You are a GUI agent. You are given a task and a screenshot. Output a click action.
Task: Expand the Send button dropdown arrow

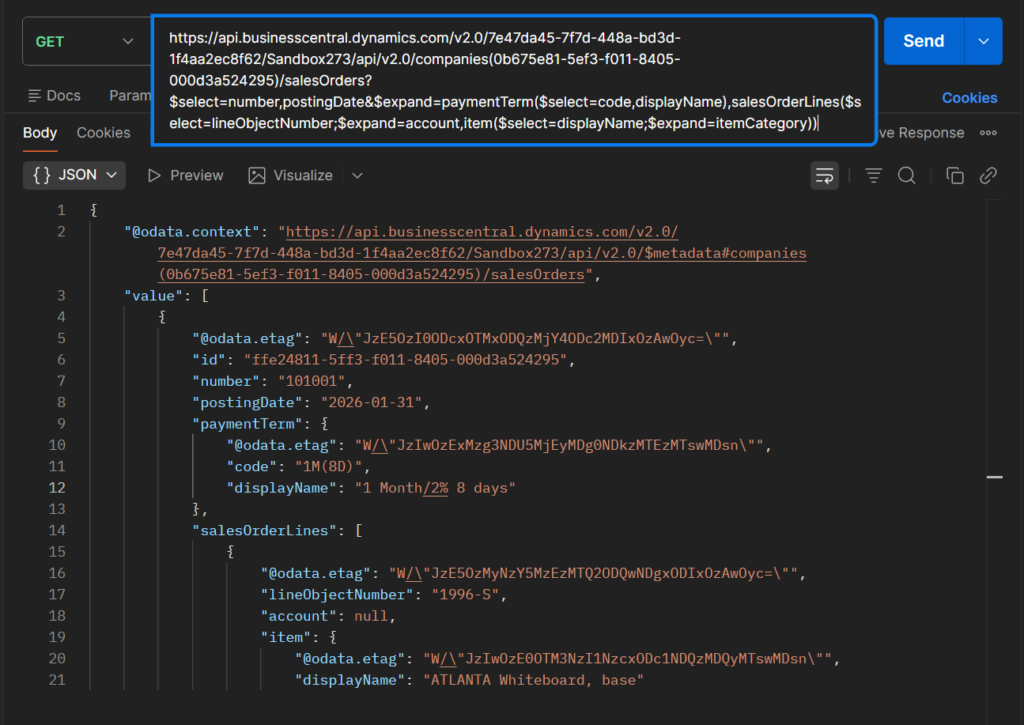click(983, 41)
